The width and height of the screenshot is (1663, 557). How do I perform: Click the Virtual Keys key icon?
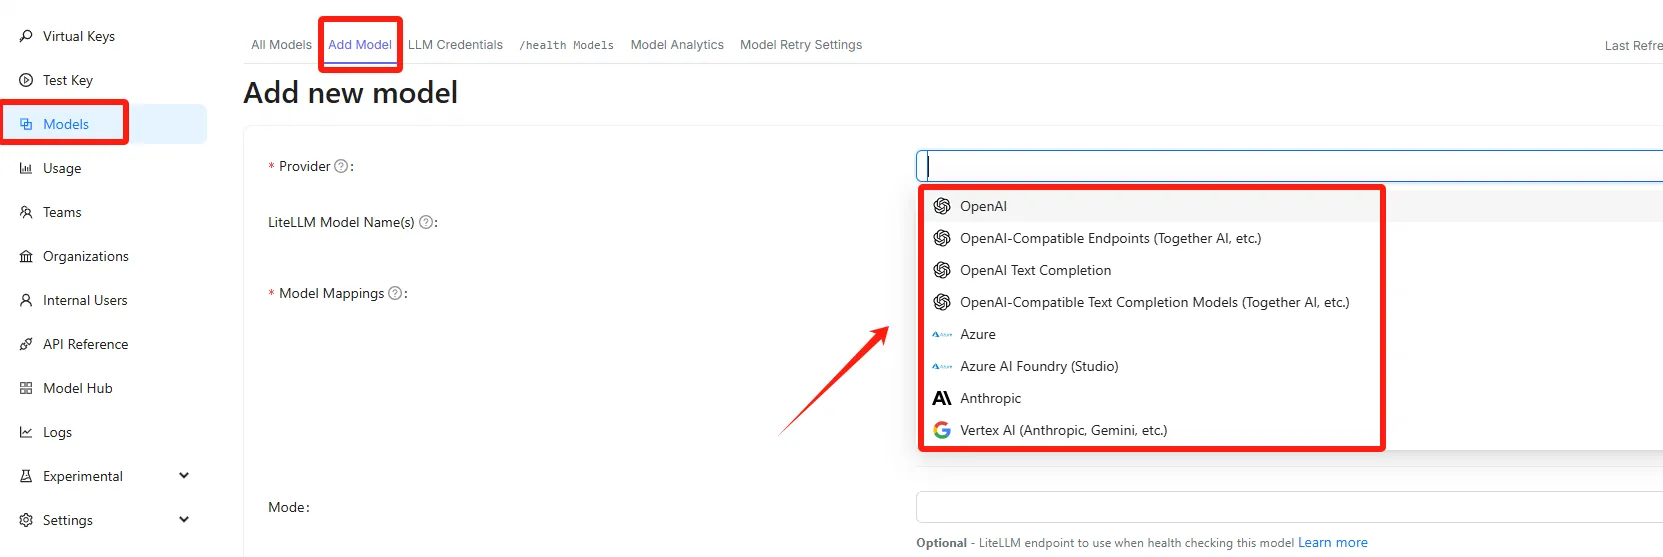point(26,36)
